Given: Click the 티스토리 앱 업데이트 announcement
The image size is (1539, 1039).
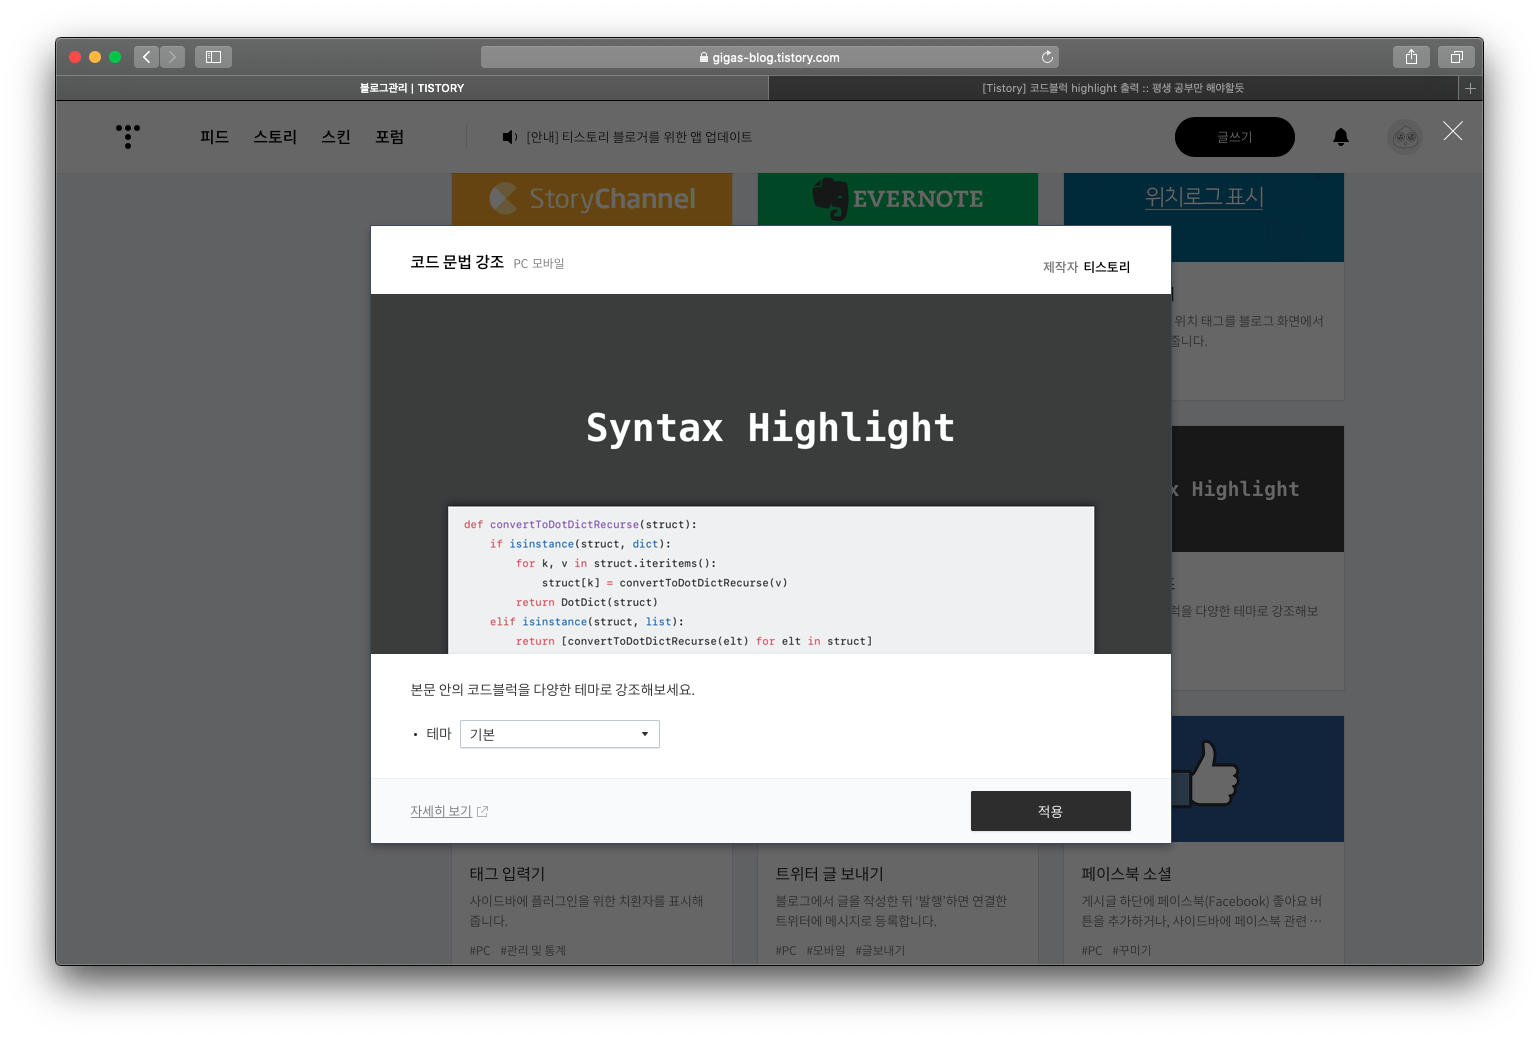Looking at the screenshot, I should pos(639,137).
